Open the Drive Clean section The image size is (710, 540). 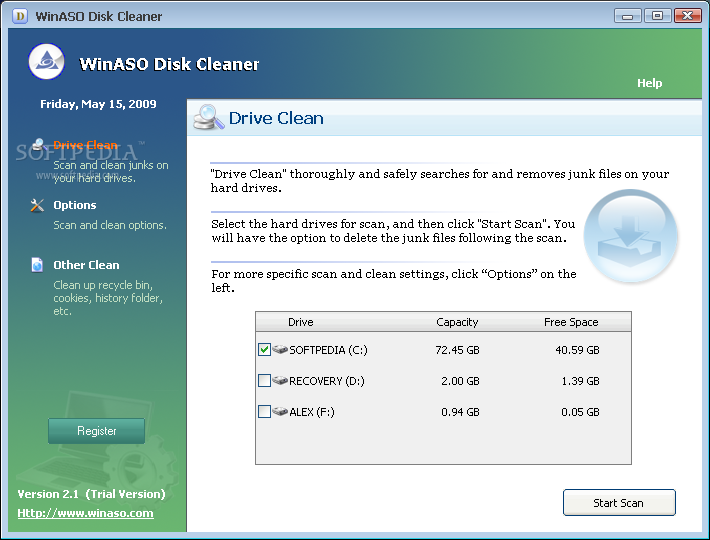pos(86,145)
